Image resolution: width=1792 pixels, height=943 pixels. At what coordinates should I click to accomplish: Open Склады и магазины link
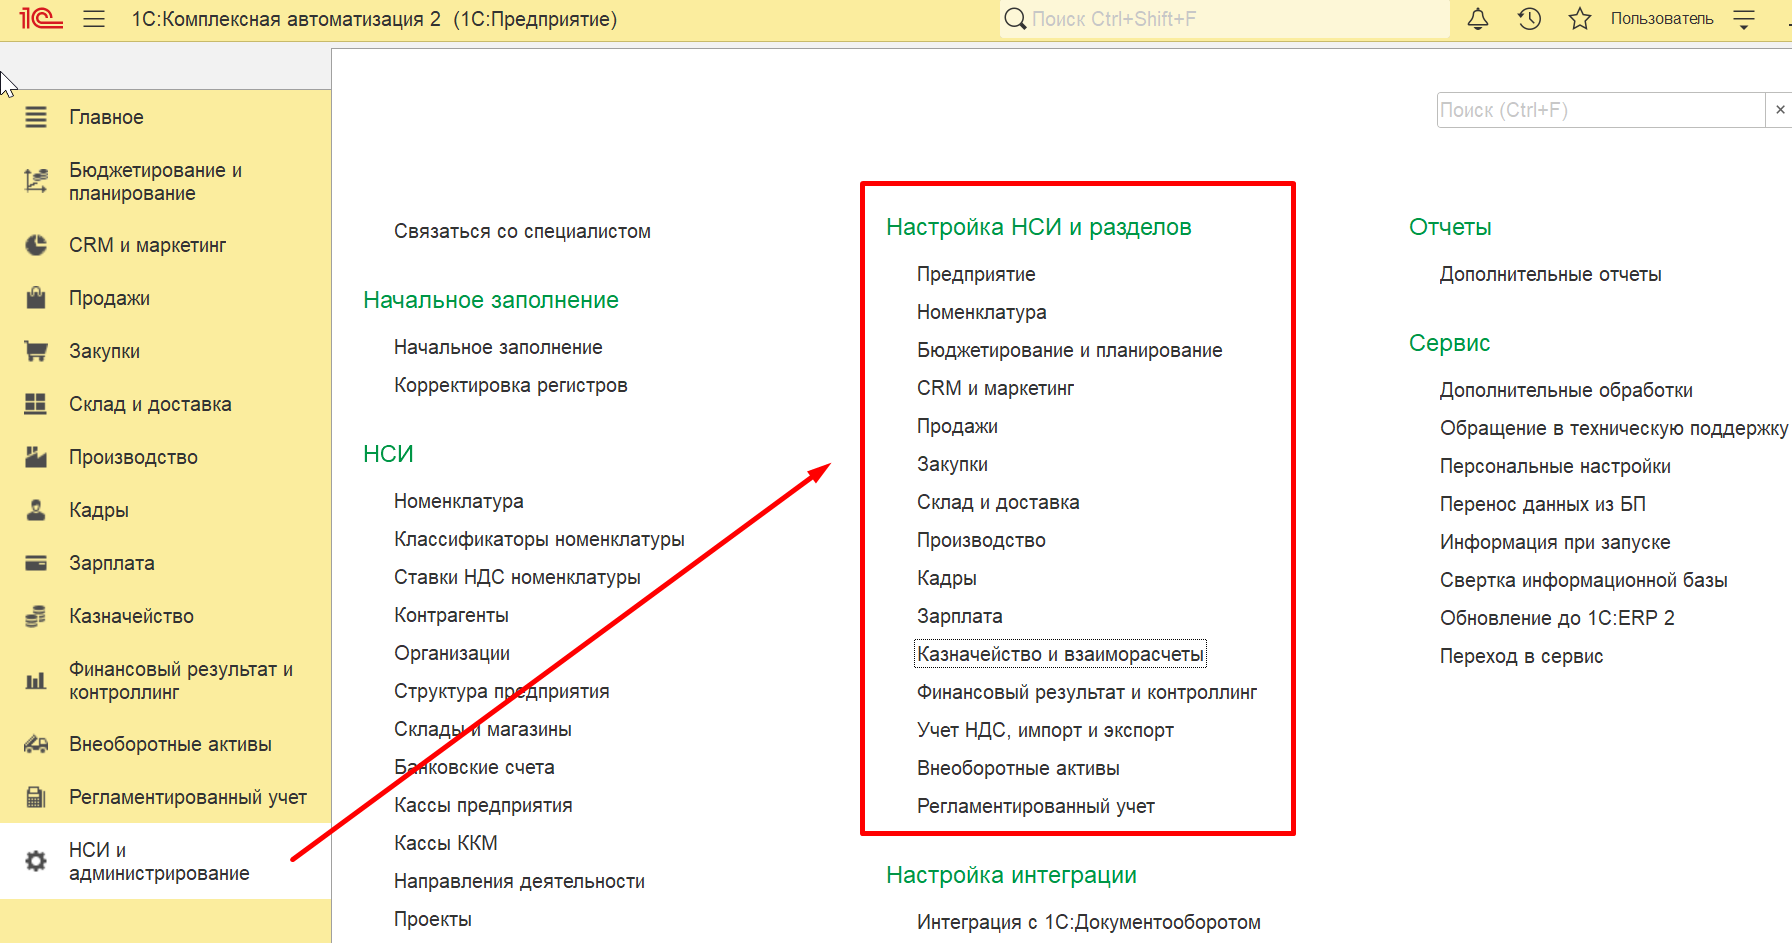(482, 729)
